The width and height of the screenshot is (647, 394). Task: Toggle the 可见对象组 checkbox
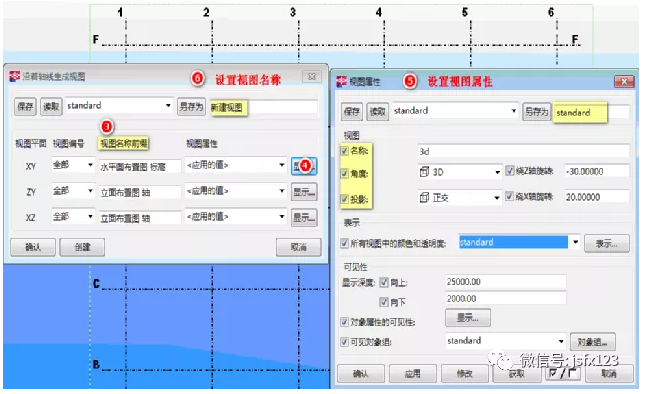coord(345,342)
